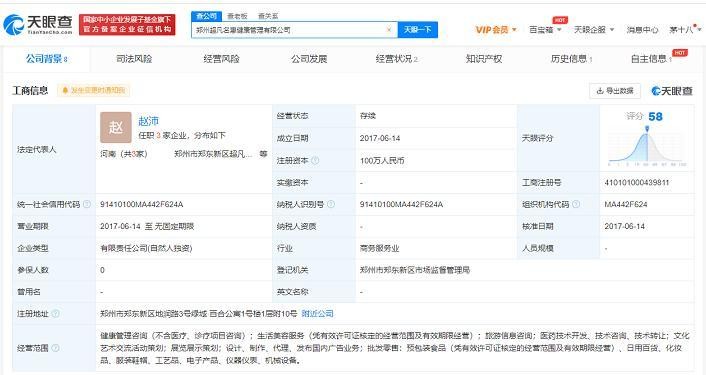Click the 天眼查 logo beside 导出数据
The height and width of the screenshot is (375, 706).
(x=672, y=91)
